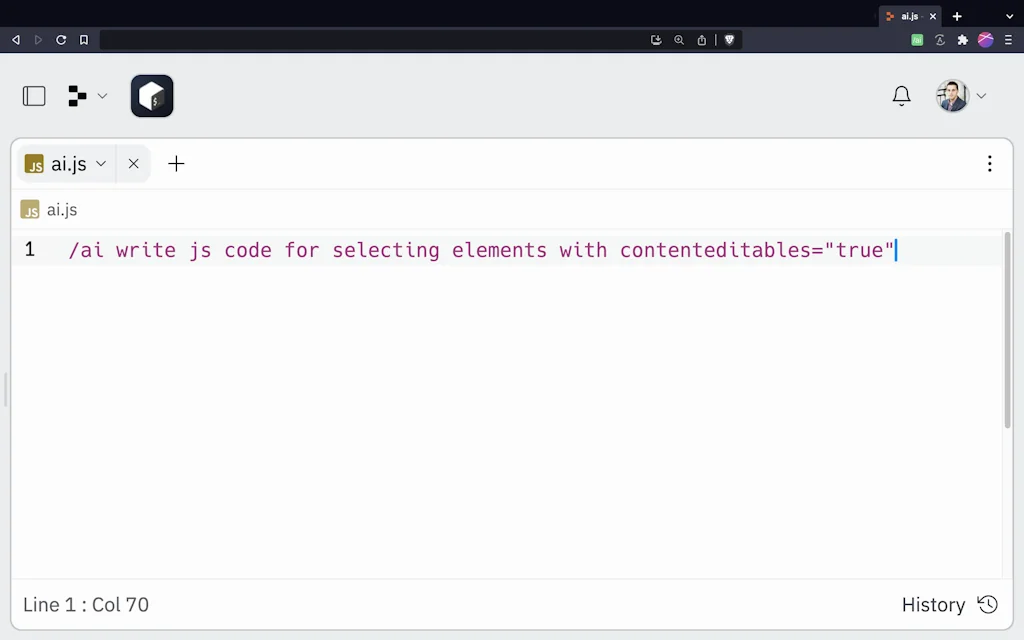Image resolution: width=1024 pixels, height=640 pixels.
Task: Open the chevron next to the workspace icon
Action: click(101, 95)
